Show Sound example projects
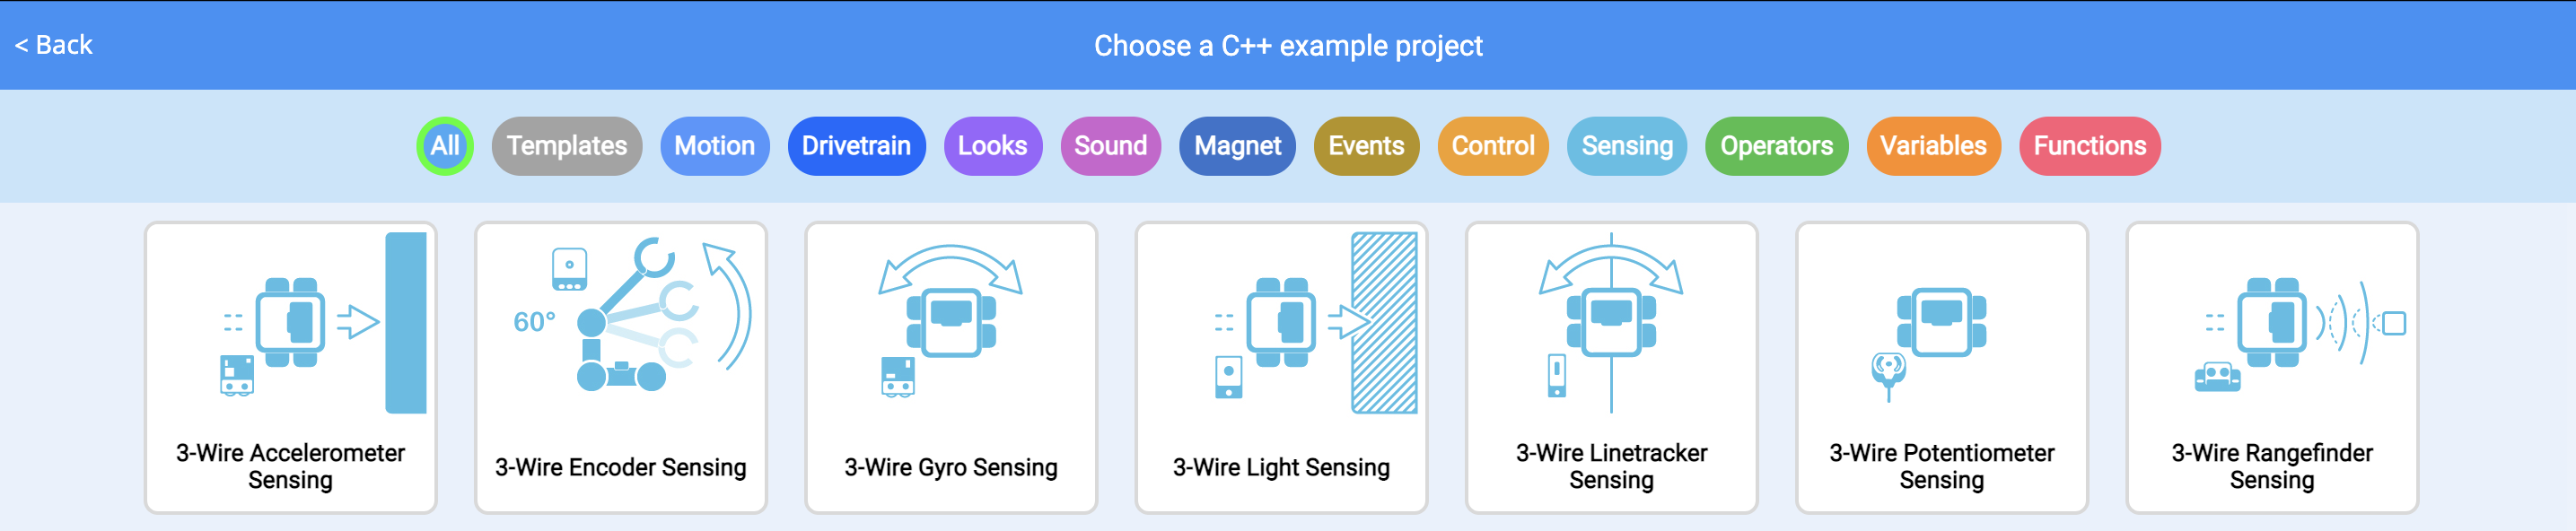 coord(1110,146)
